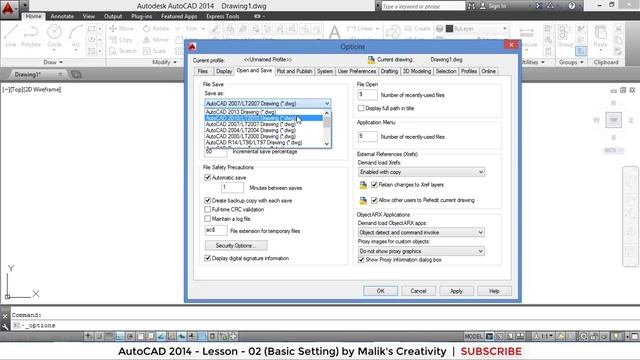This screenshot has height=360, width=640.
Task: Switch to the Drafting tab in Options
Action: click(x=389, y=71)
